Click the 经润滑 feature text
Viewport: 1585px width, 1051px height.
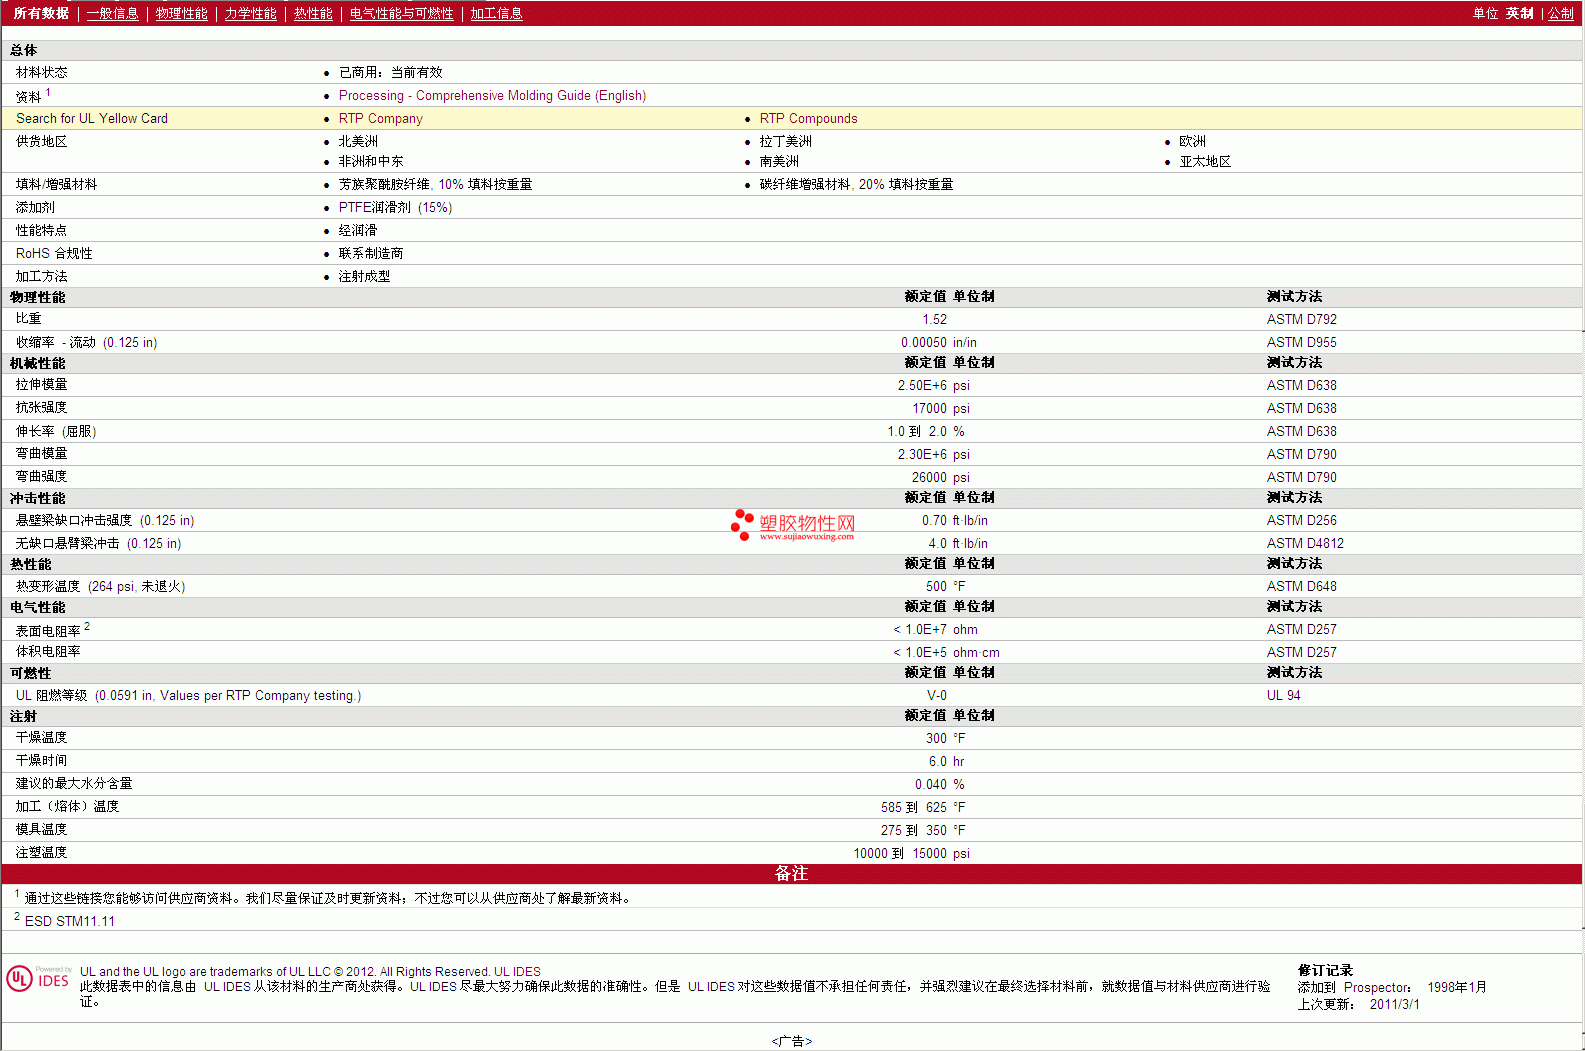[x=358, y=230]
